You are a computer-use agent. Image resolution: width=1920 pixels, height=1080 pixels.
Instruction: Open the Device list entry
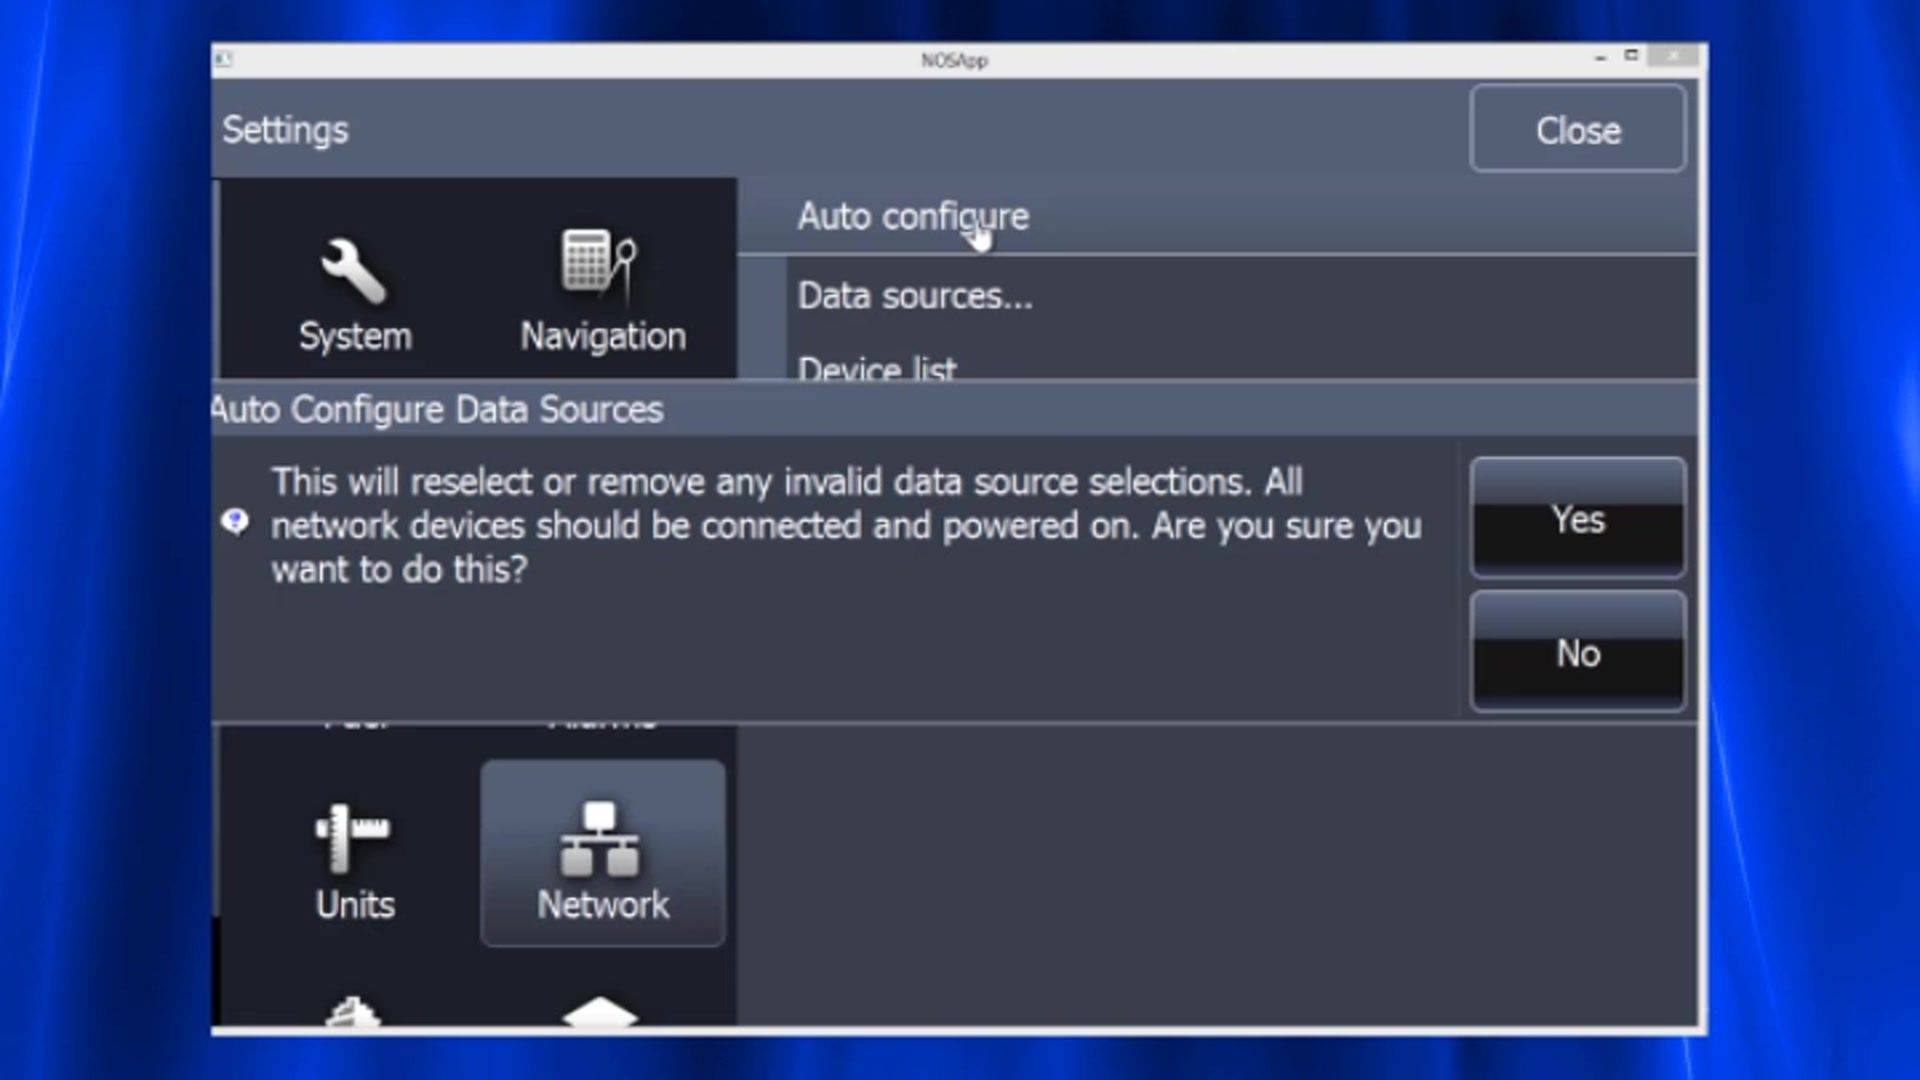click(876, 368)
